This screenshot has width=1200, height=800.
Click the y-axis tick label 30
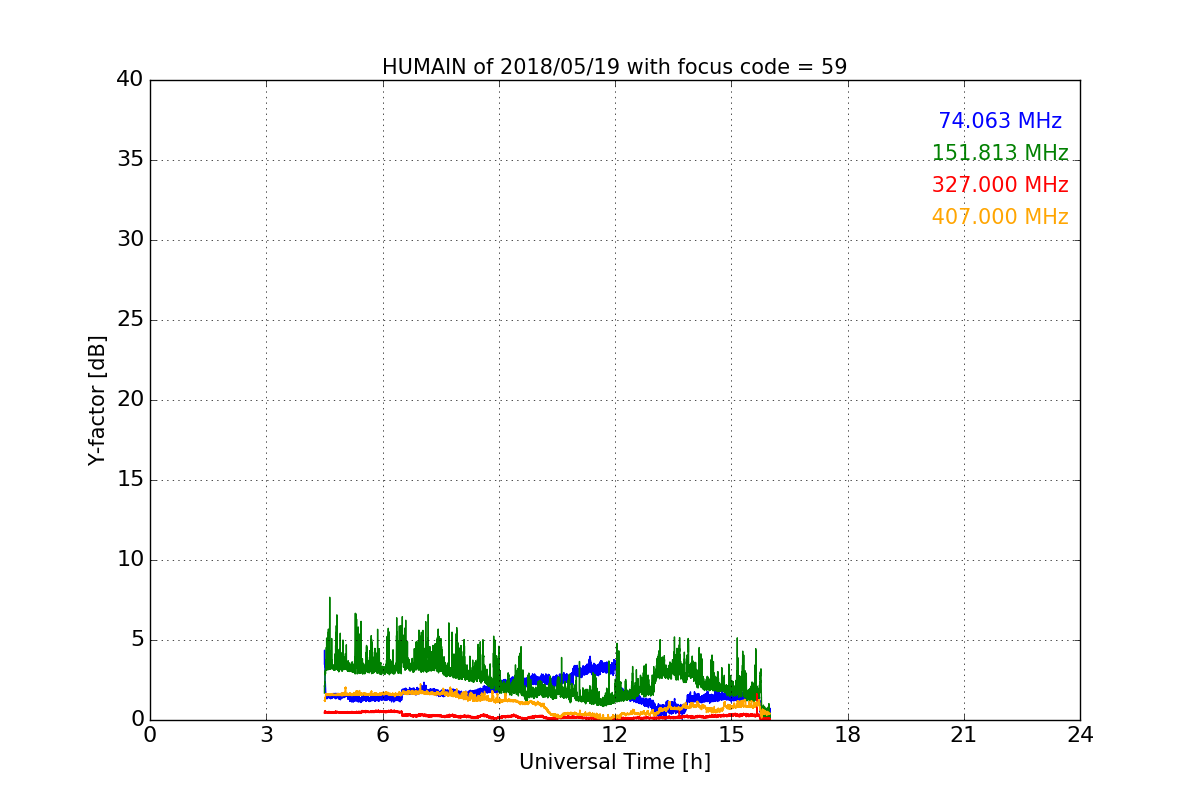130,240
